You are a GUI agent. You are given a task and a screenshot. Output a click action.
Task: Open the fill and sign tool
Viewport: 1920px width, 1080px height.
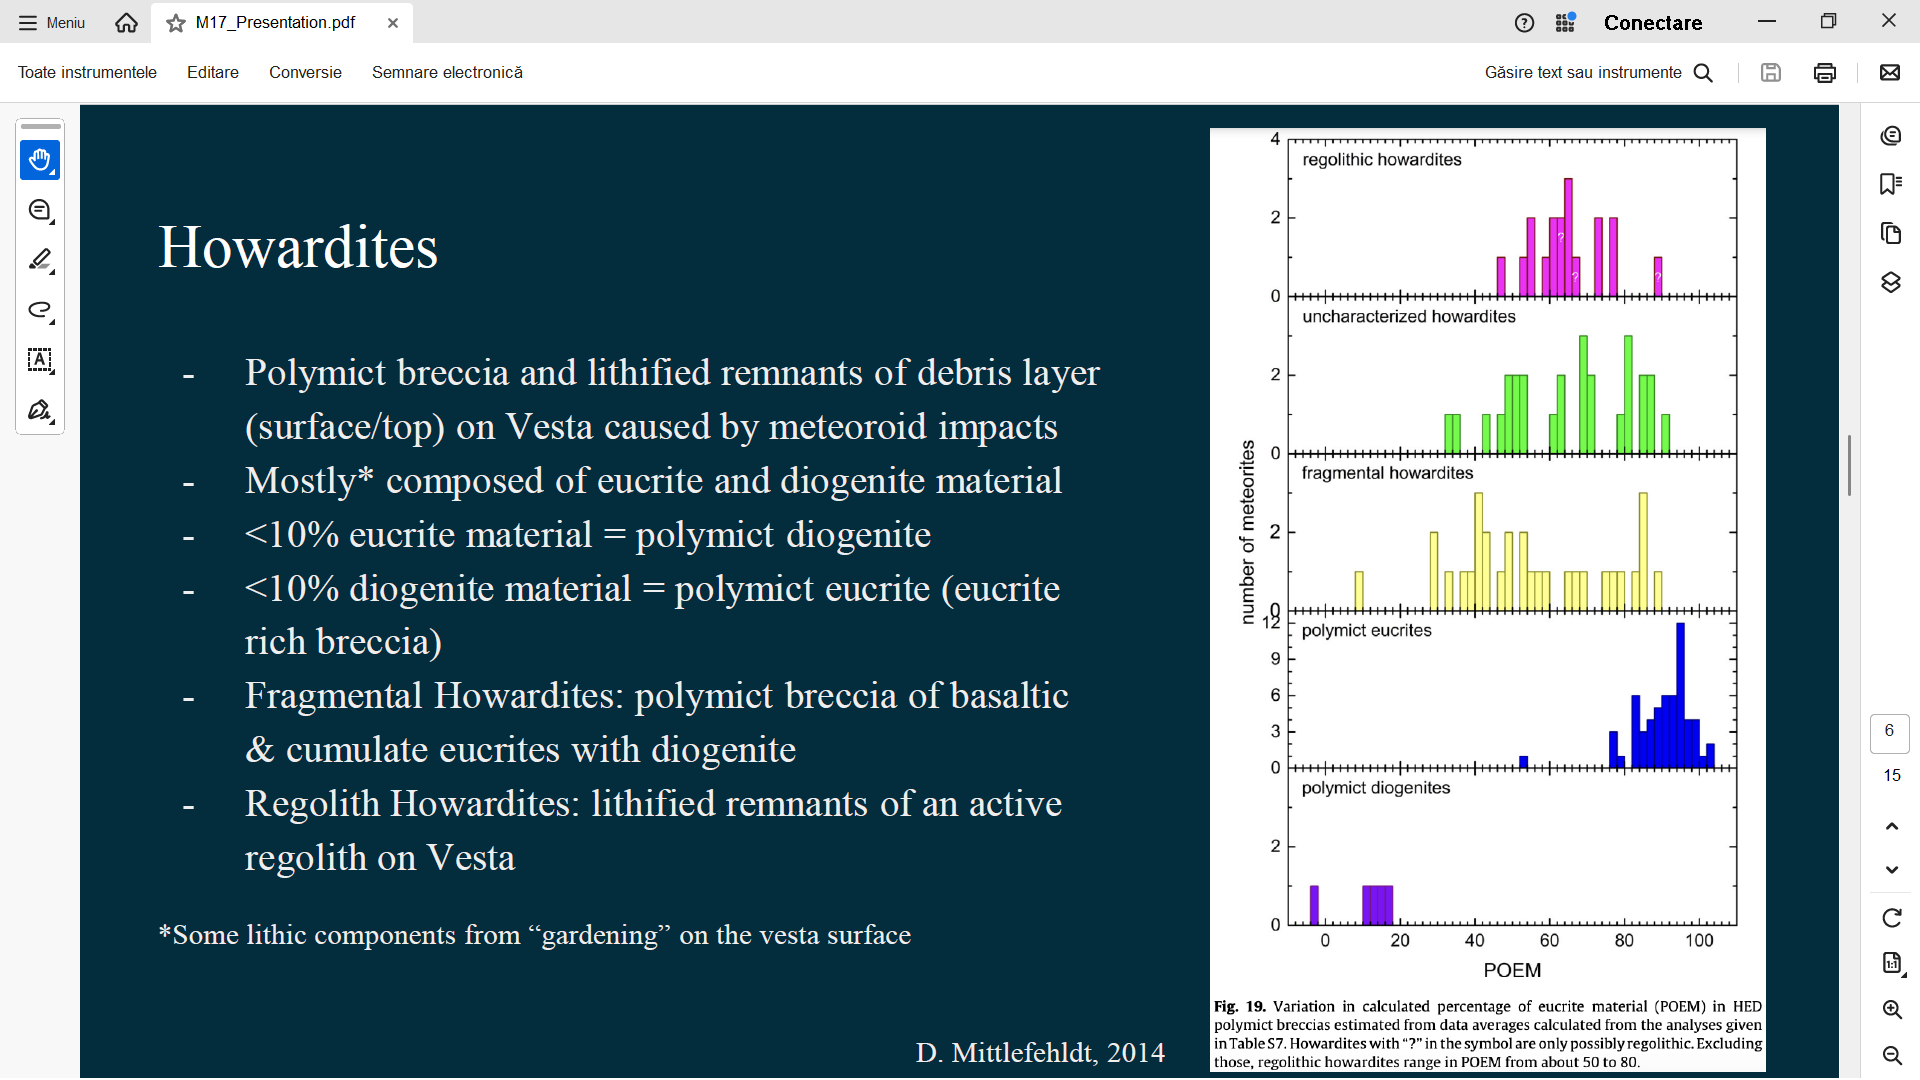(x=40, y=410)
